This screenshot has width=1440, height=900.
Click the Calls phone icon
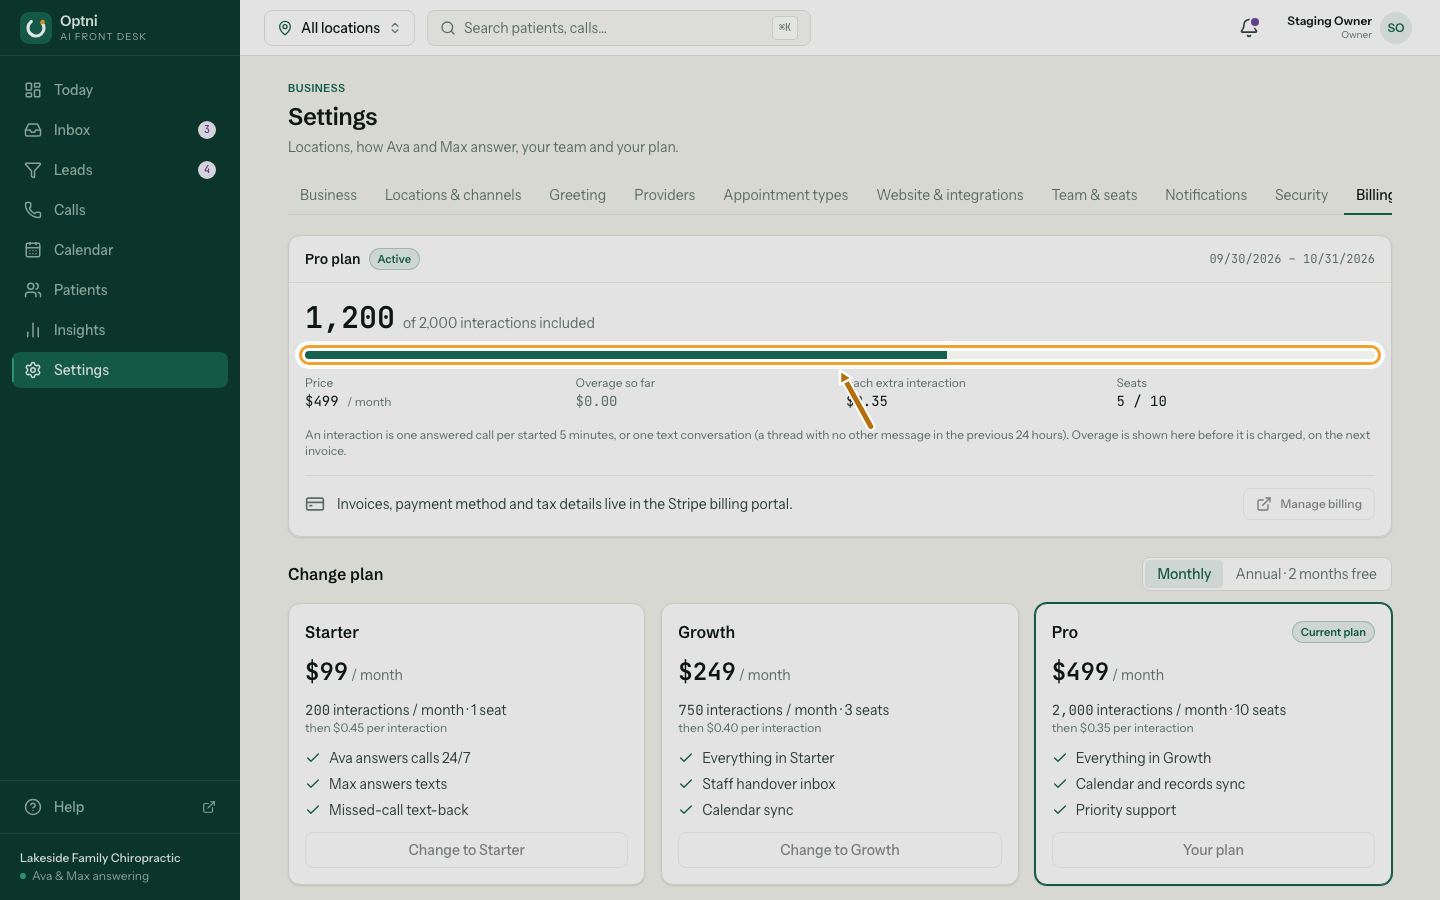pos(33,210)
